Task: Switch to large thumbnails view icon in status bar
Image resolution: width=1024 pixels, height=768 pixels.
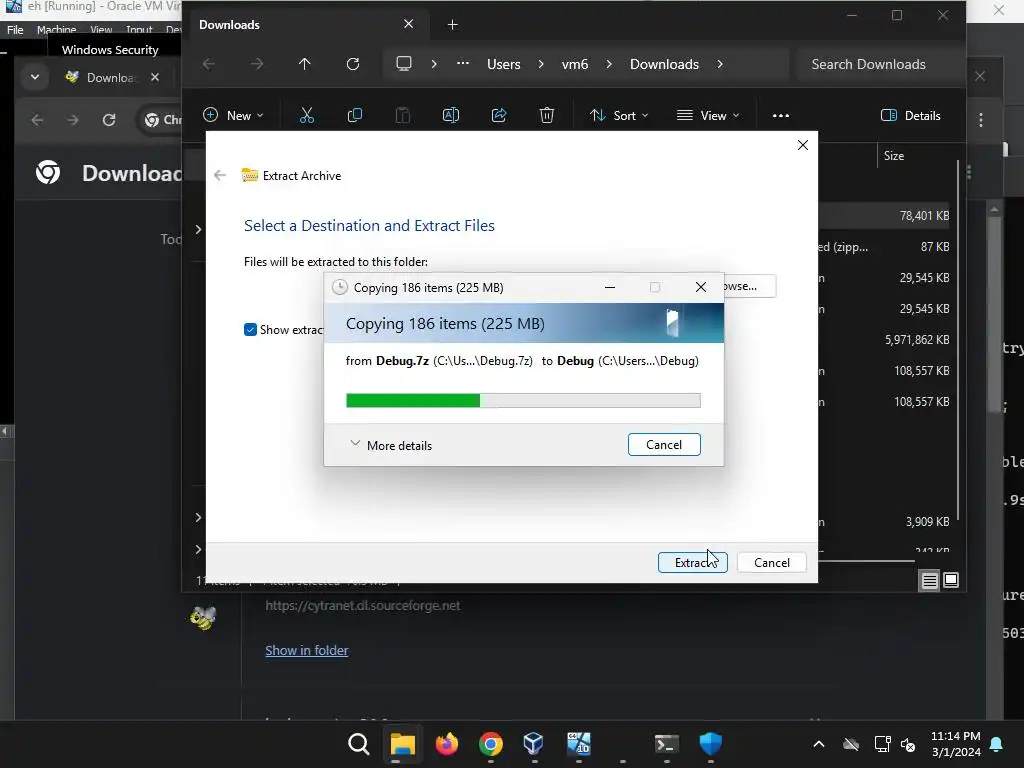Action: coord(951,580)
